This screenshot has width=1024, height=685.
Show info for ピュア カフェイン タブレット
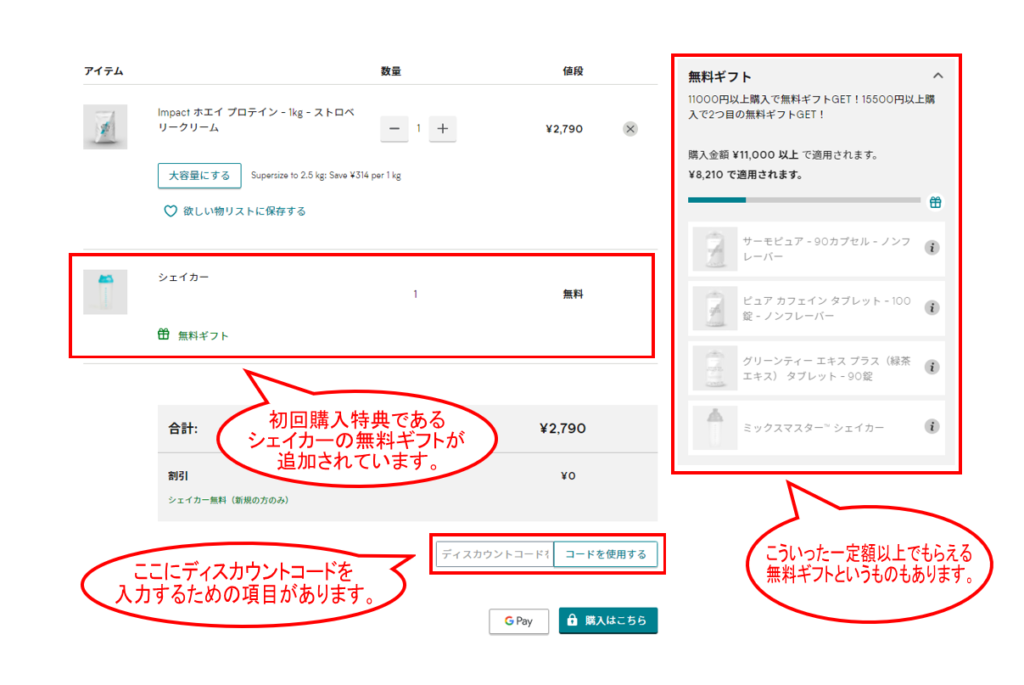932,308
